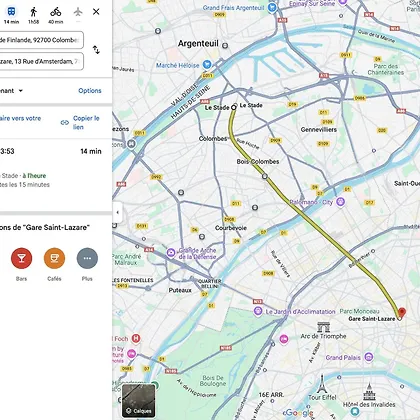Open Marché Héloïse shopping marker
This screenshot has width=420, height=420.
[207, 65]
